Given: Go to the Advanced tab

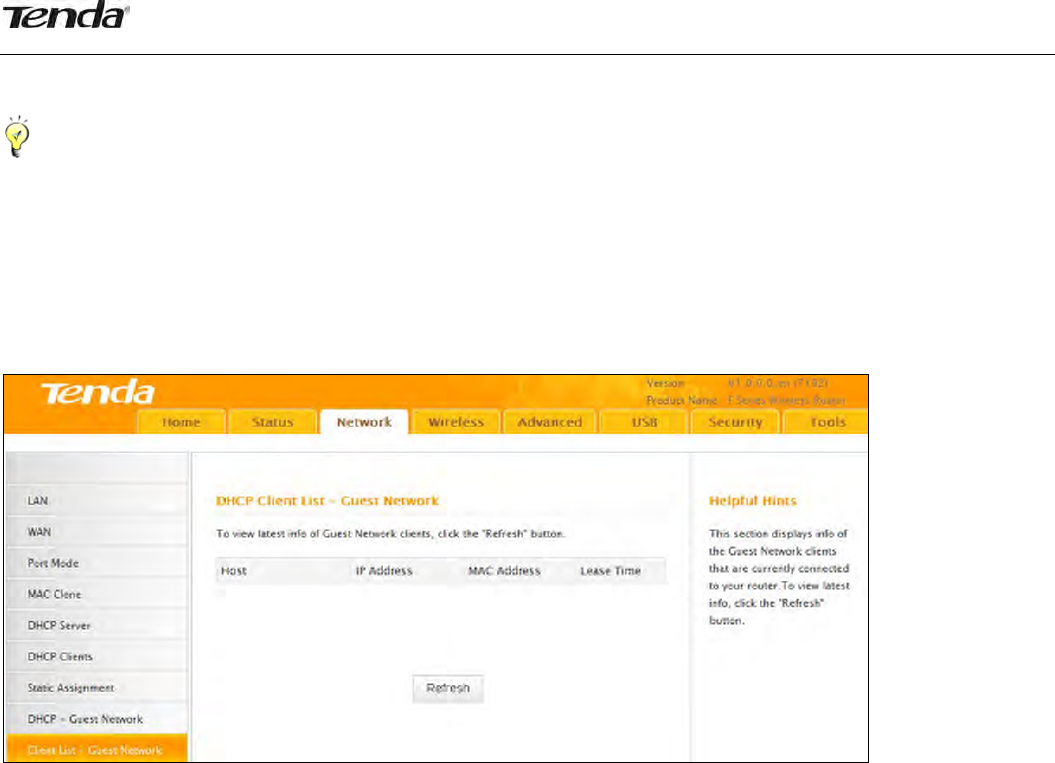Looking at the screenshot, I should (x=550, y=422).
